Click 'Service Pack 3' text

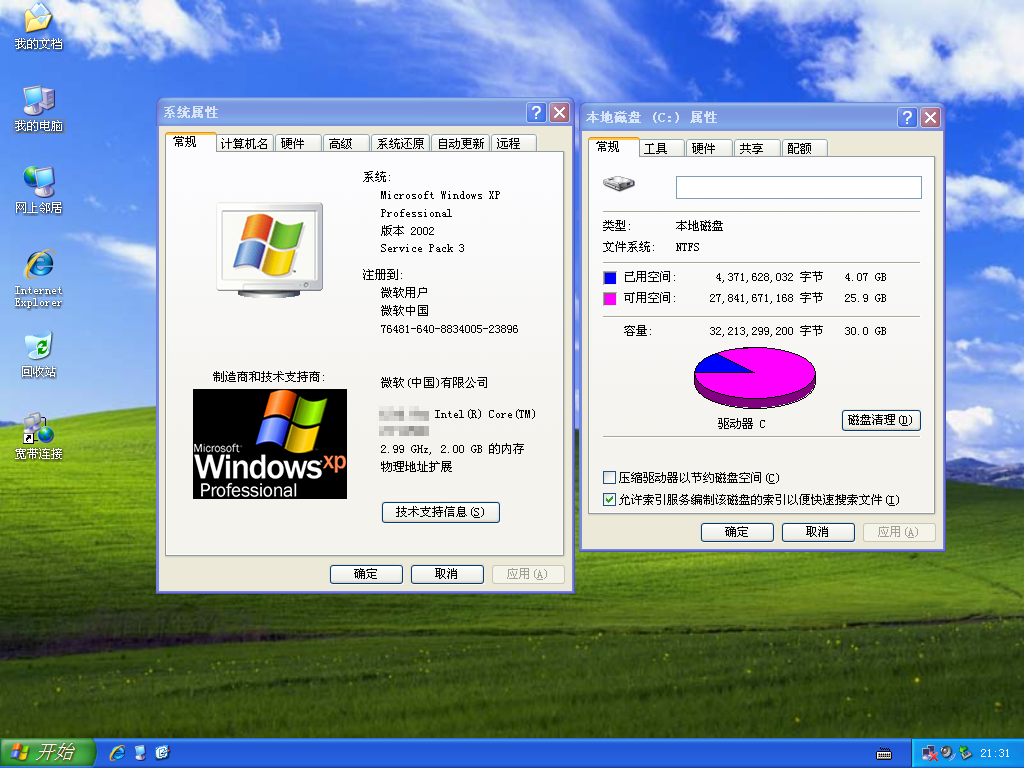(x=423, y=248)
